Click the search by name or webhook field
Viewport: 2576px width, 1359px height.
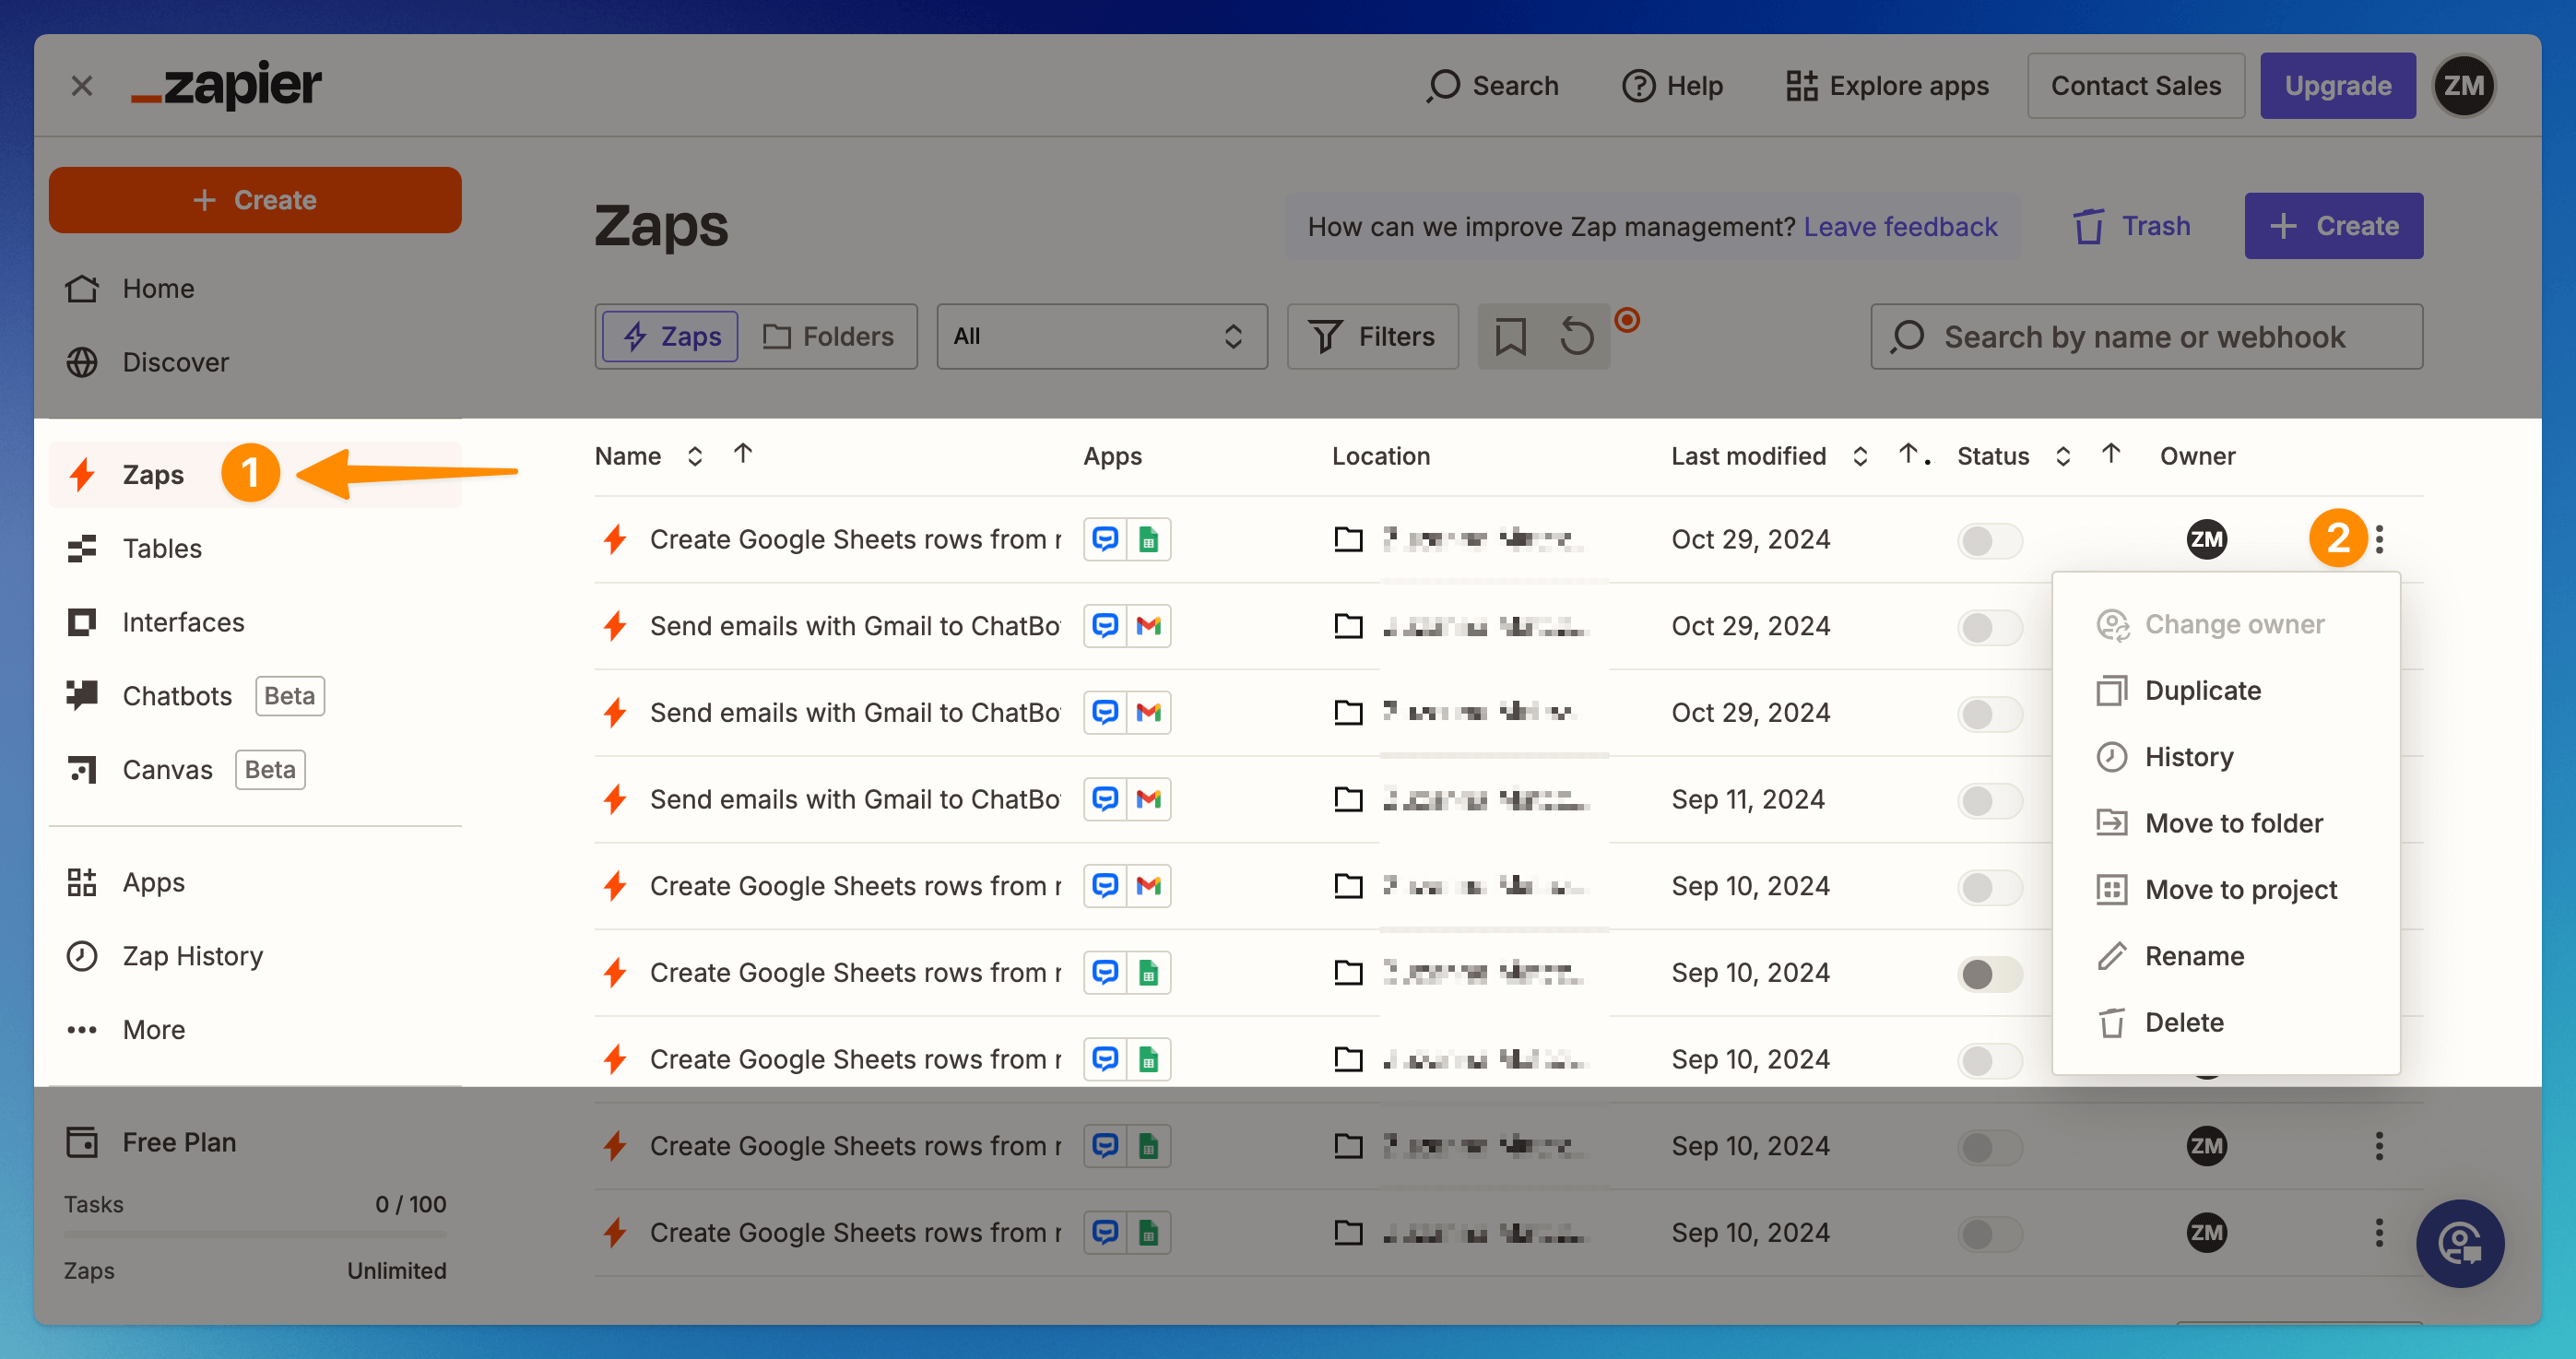tap(2145, 337)
